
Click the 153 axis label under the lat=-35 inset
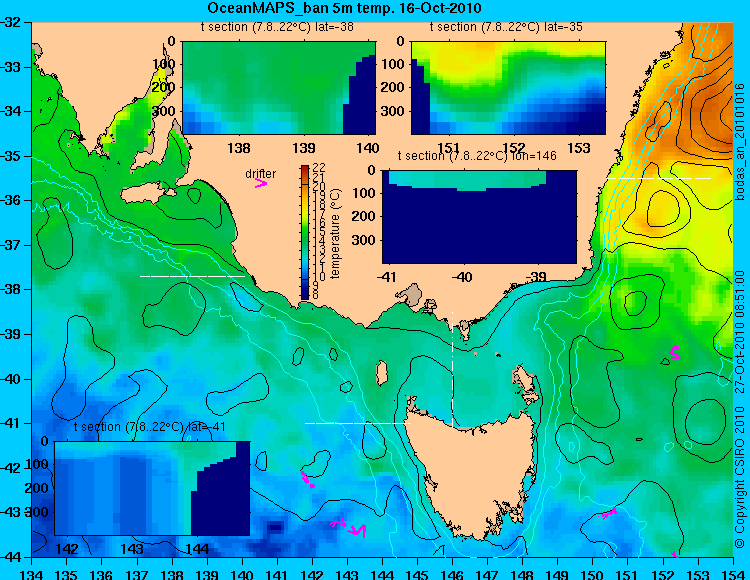point(579,148)
